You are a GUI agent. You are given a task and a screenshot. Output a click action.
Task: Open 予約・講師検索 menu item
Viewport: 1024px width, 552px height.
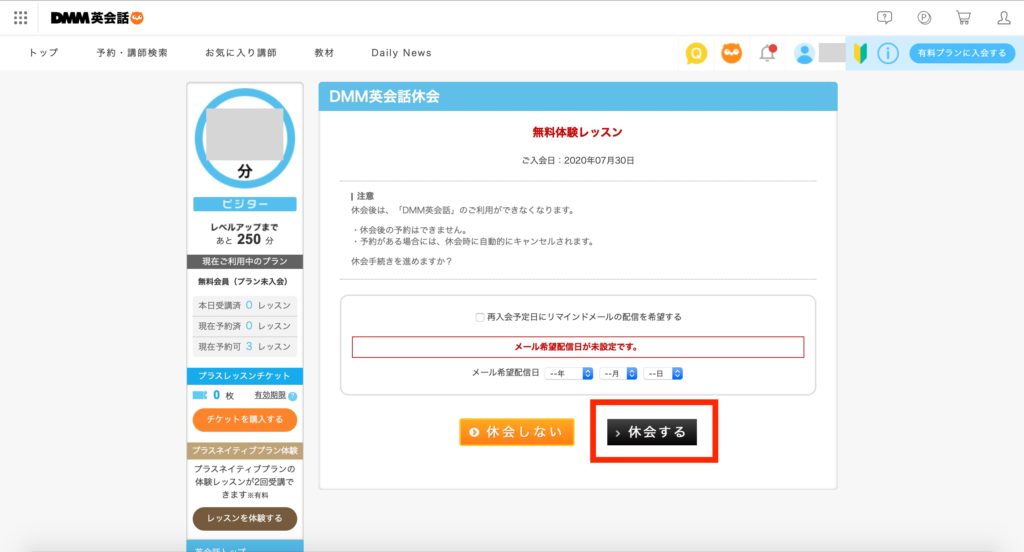pyautogui.click(x=132, y=53)
